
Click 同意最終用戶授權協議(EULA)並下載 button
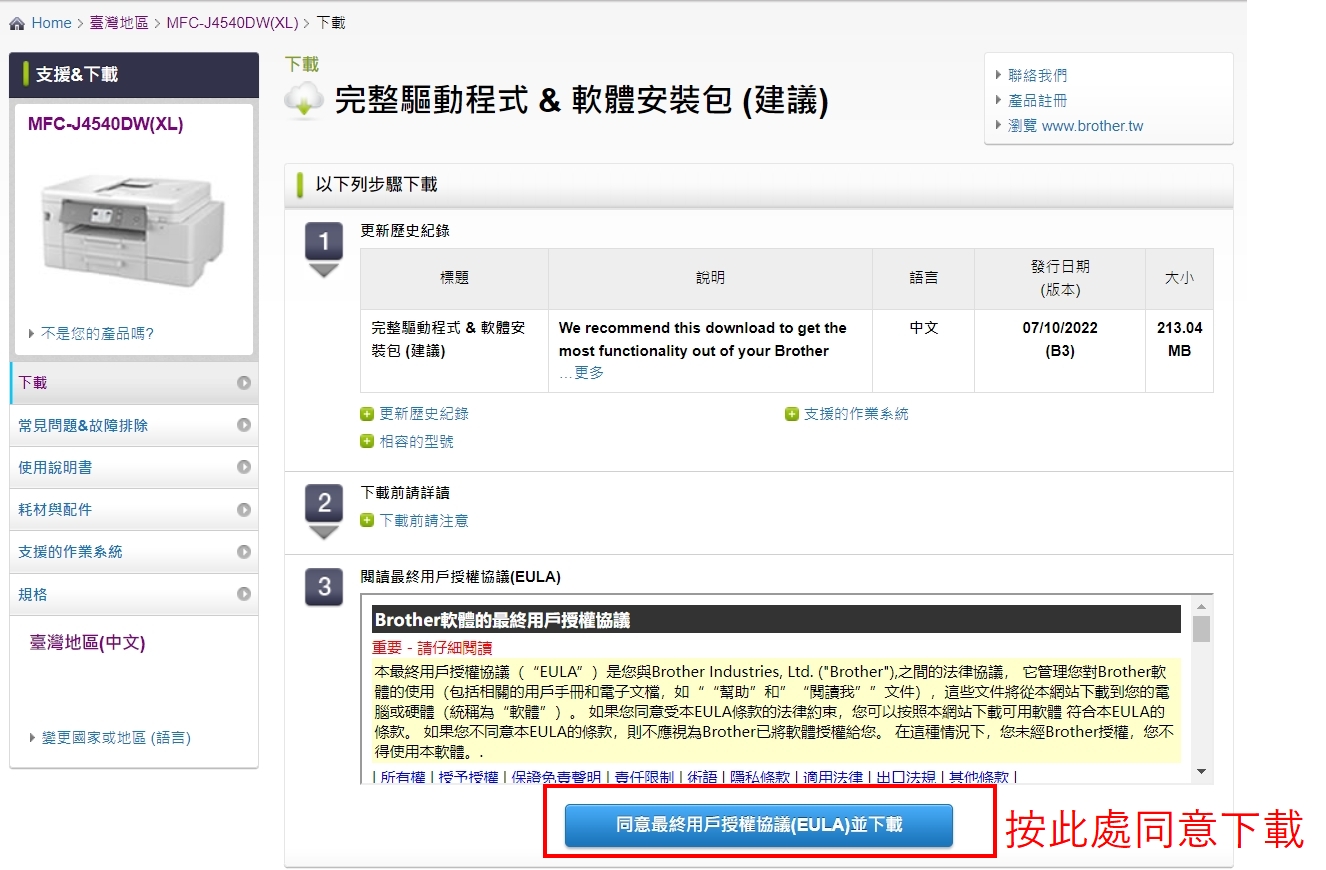(x=759, y=825)
